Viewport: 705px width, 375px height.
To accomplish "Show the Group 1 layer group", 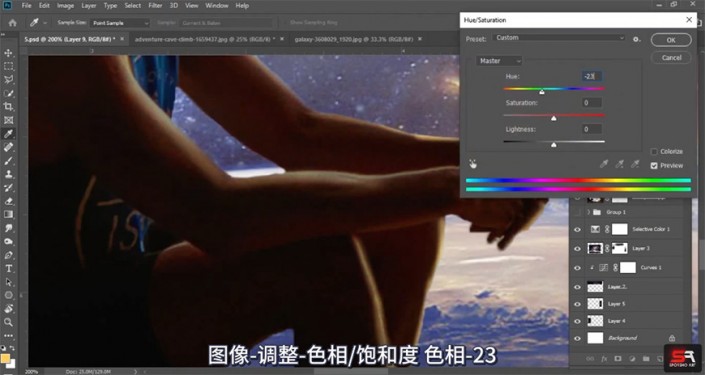I will point(577,212).
